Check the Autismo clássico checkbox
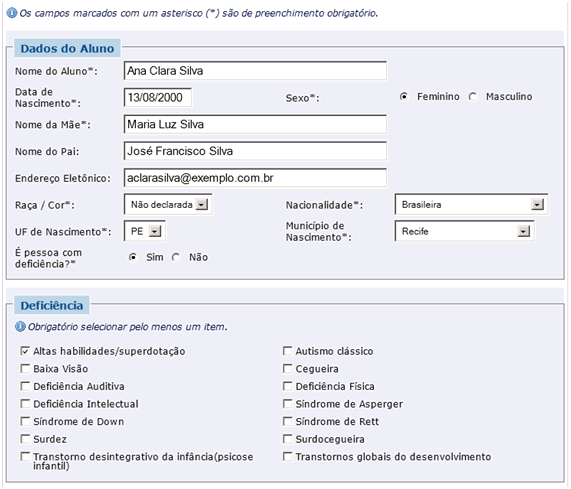 point(287,351)
